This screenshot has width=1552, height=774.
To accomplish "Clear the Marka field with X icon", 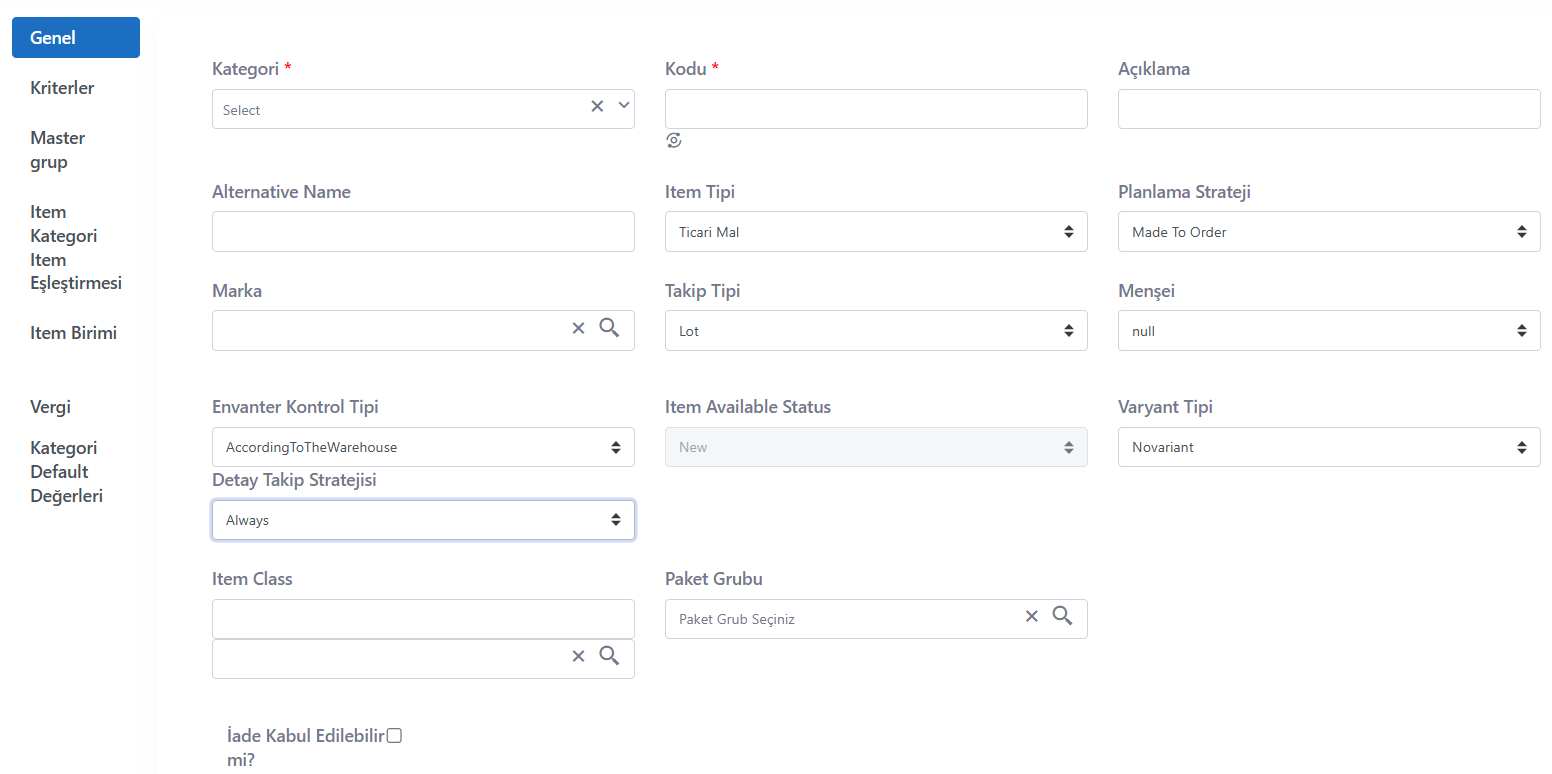I will pos(578,328).
